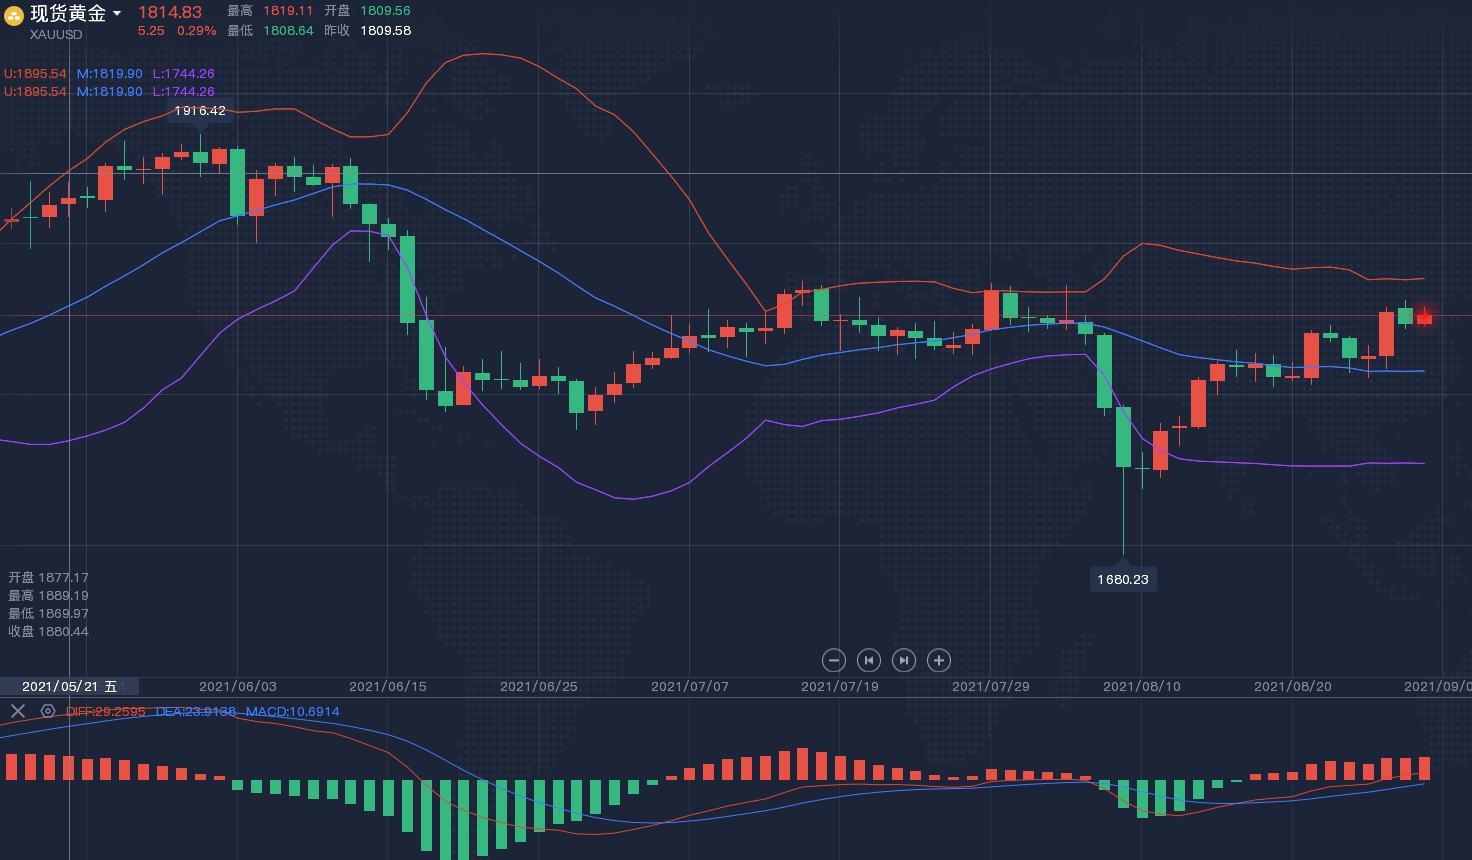The image size is (1472, 860).
Task: Click the current price 1814.83
Action: click(x=170, y=12)
